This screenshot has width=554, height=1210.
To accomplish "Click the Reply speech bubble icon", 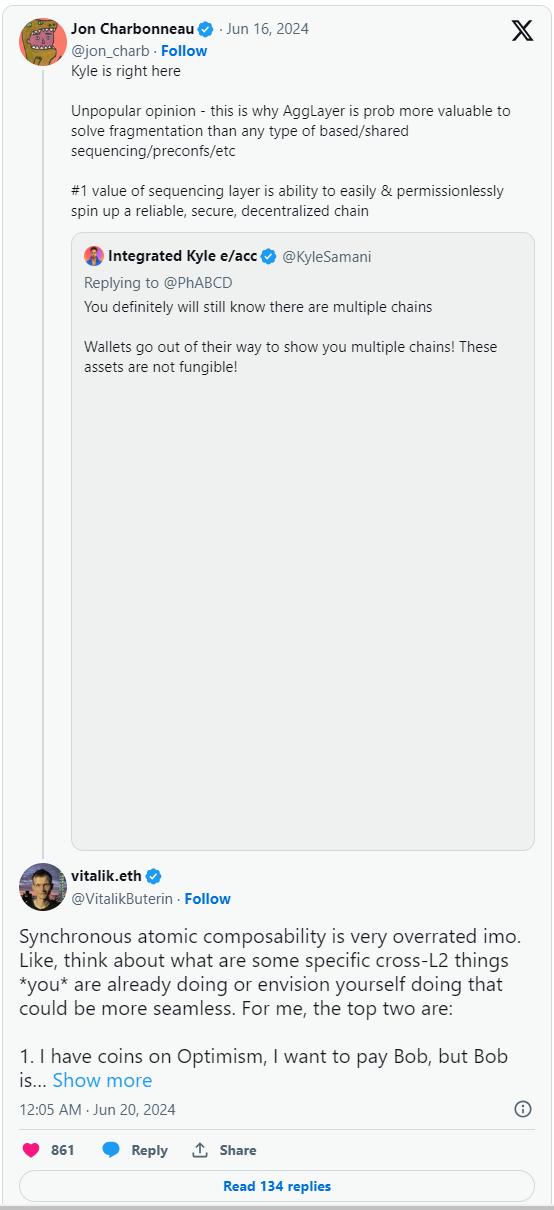I will pyautogui.click(x=112, y=1150).
